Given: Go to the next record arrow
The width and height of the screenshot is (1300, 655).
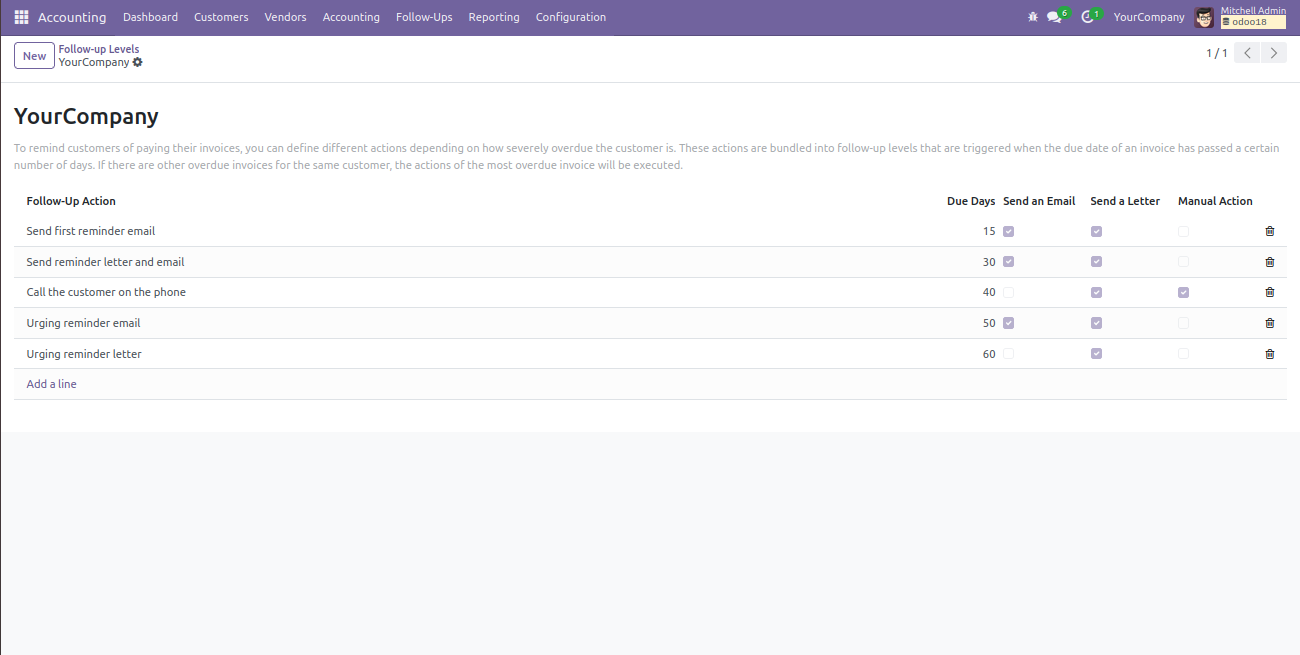Looking at the screenshot, I should pos(1273,53).
